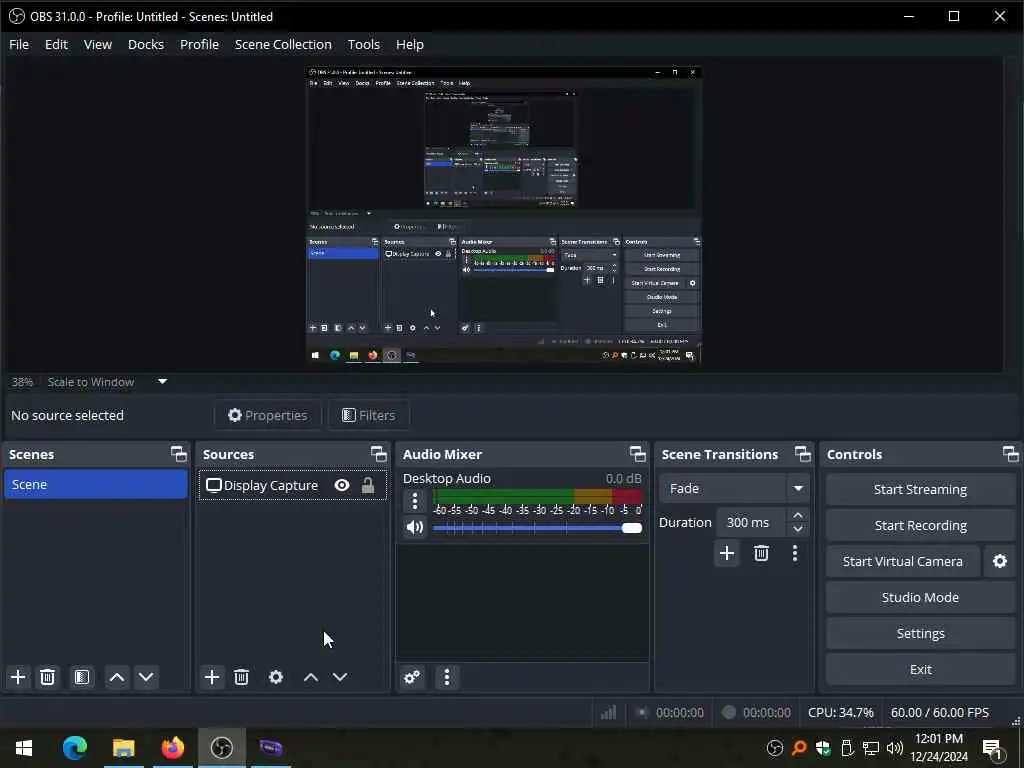Open scene filters icon in Scenes dock
The image size is (1024, 768).
pyautogui.click(x=82, y=677)
